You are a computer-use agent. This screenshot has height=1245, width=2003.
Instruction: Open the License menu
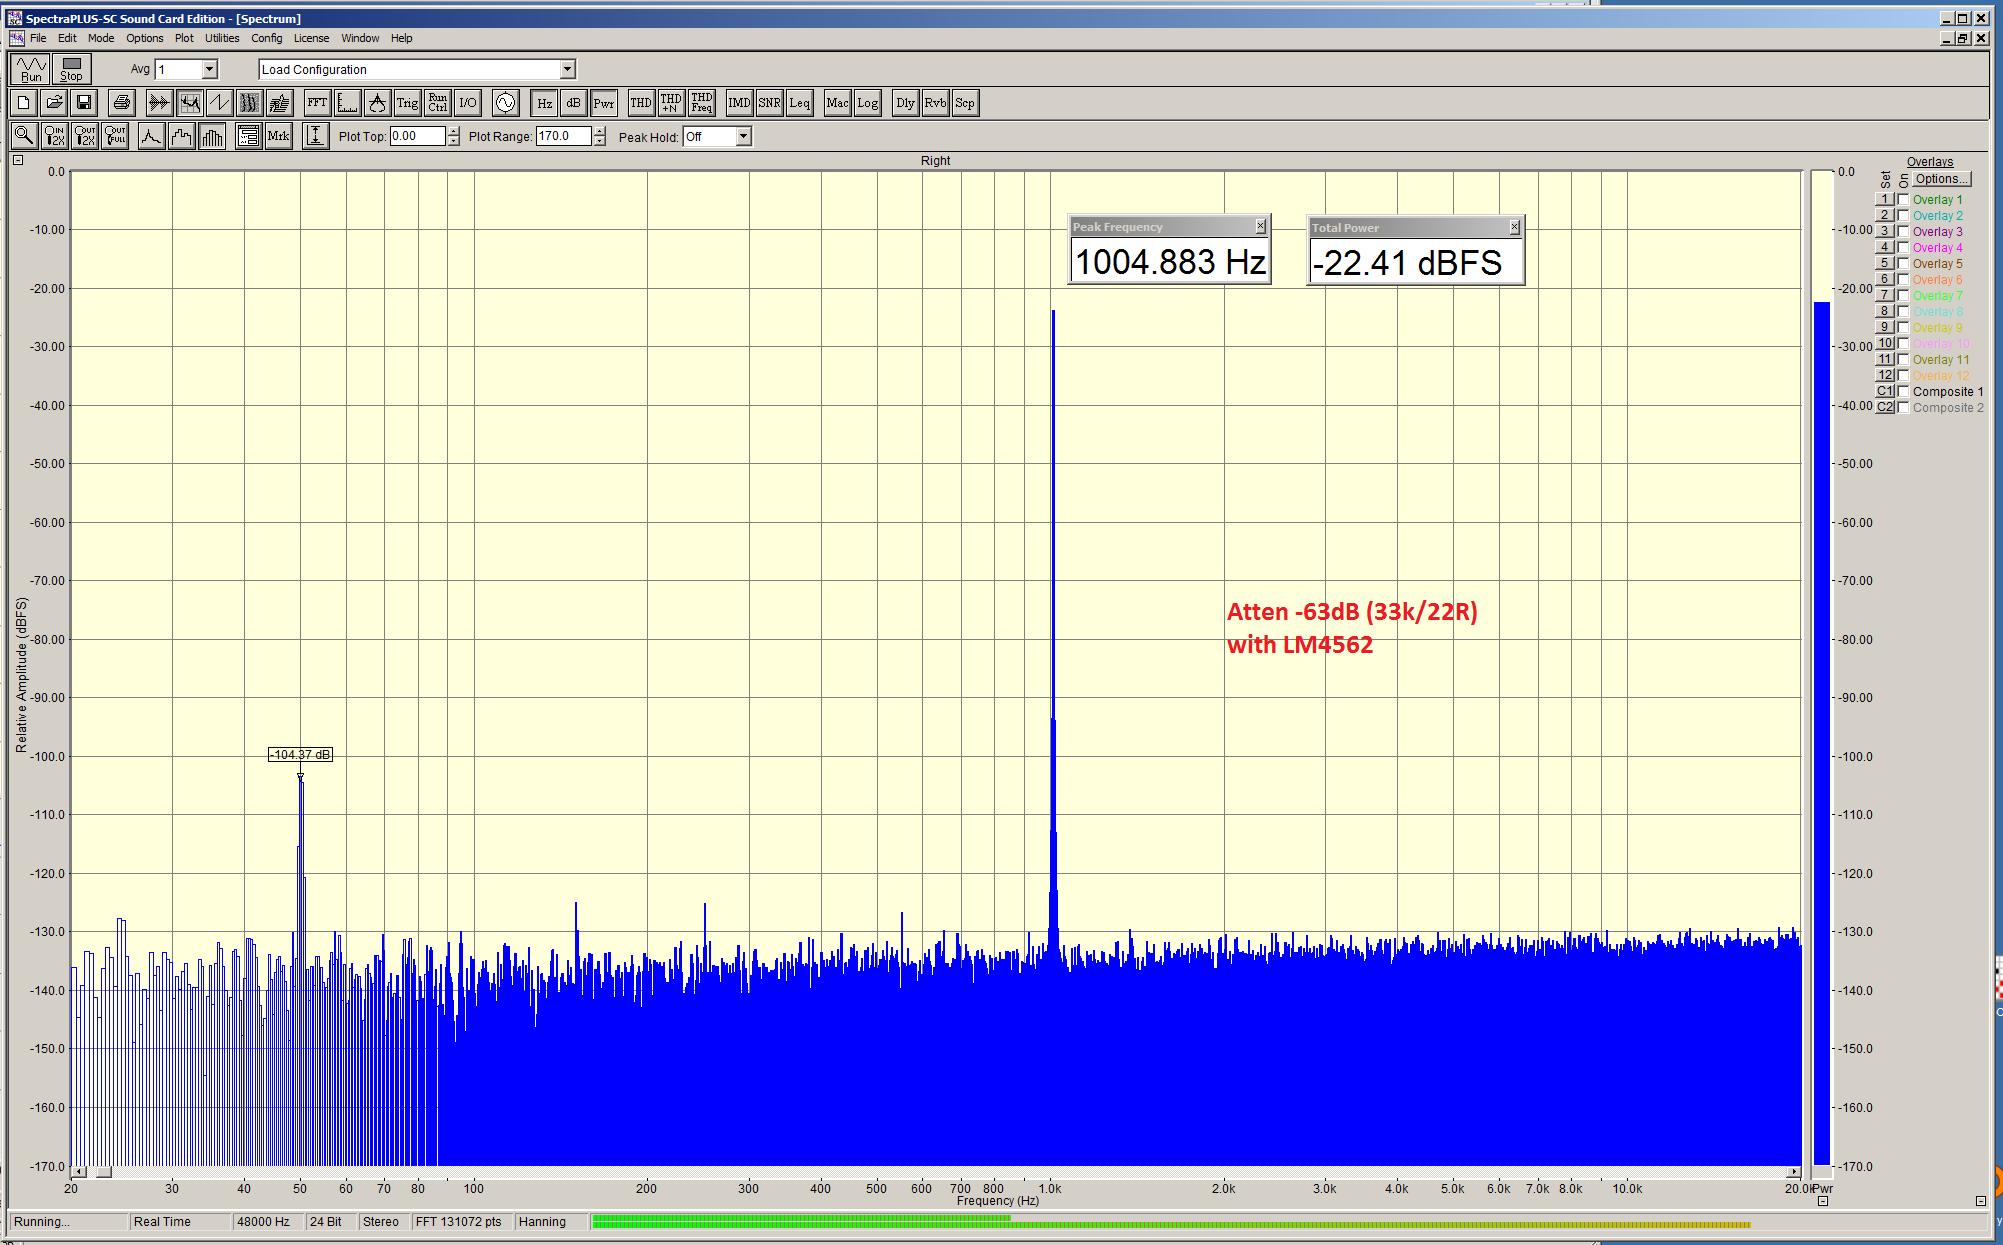click(311, 38)
